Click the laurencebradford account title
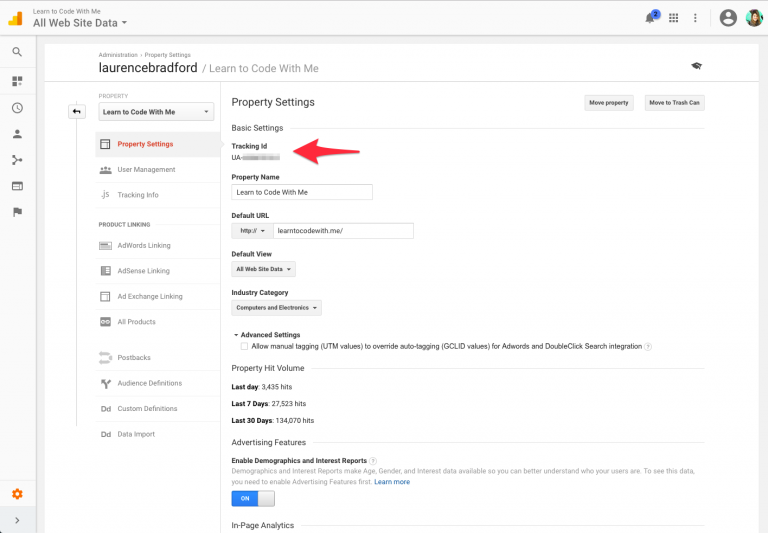 click(148, 68)
